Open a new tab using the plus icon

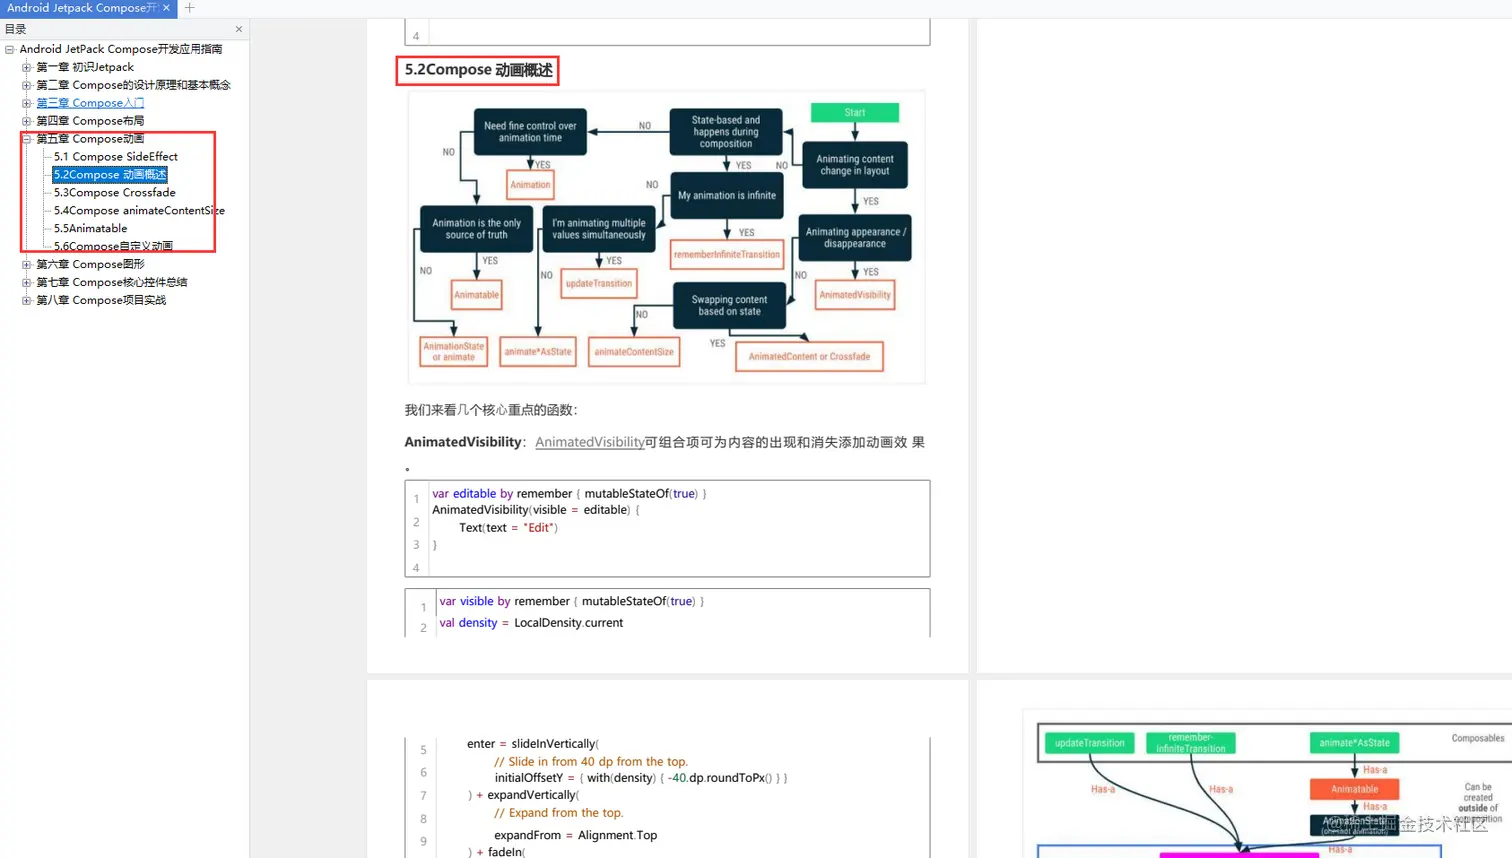click(x=189, y=8)
